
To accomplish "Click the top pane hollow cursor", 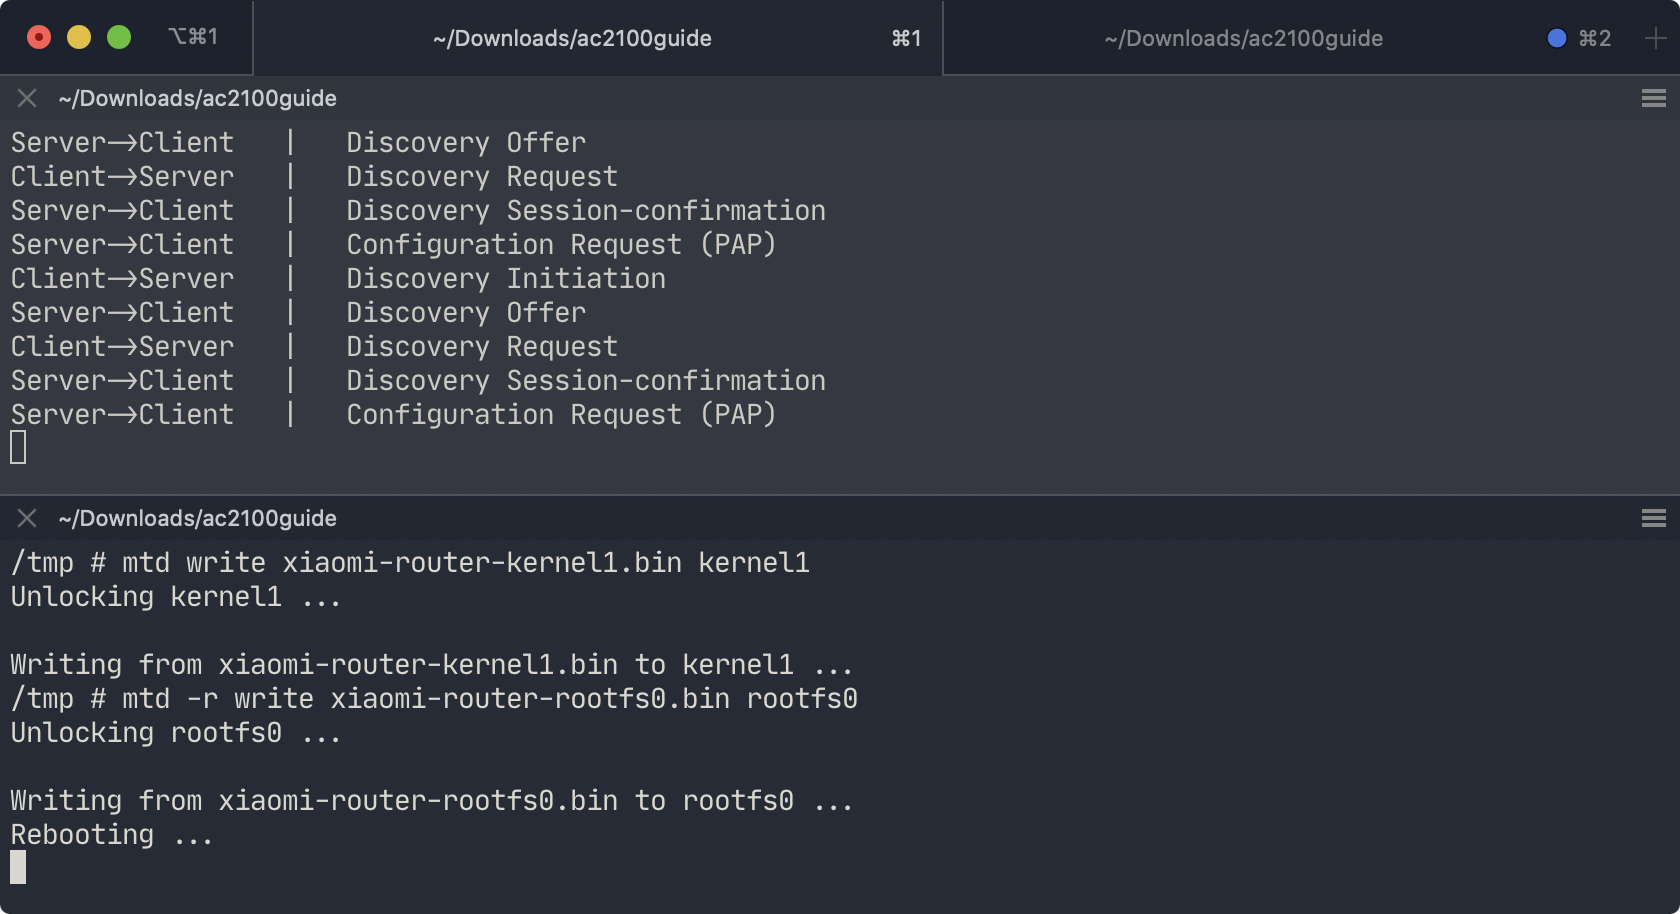I will (x=18, y=447).
